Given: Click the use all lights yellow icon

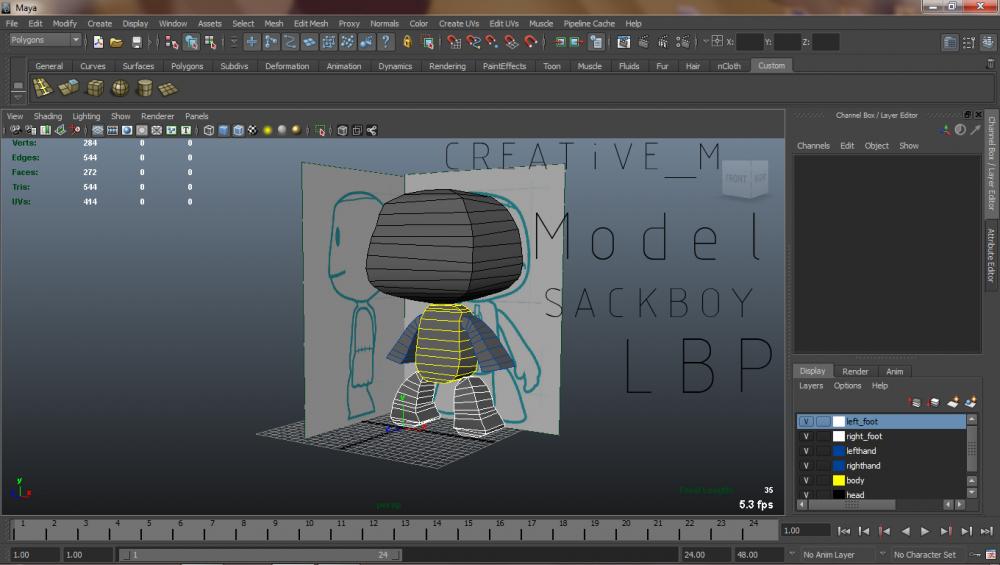Looking at the screenshot, I should (267, 130).
